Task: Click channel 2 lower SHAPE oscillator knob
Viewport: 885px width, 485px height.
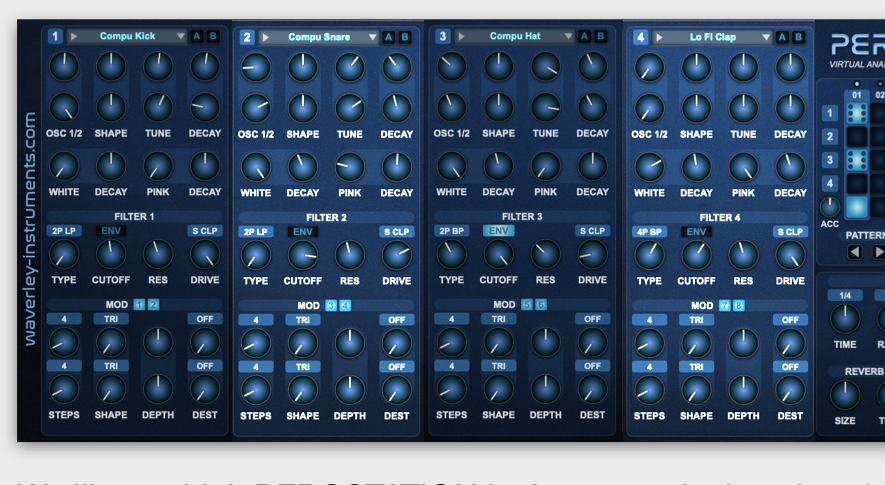Action: pos(303,108)
